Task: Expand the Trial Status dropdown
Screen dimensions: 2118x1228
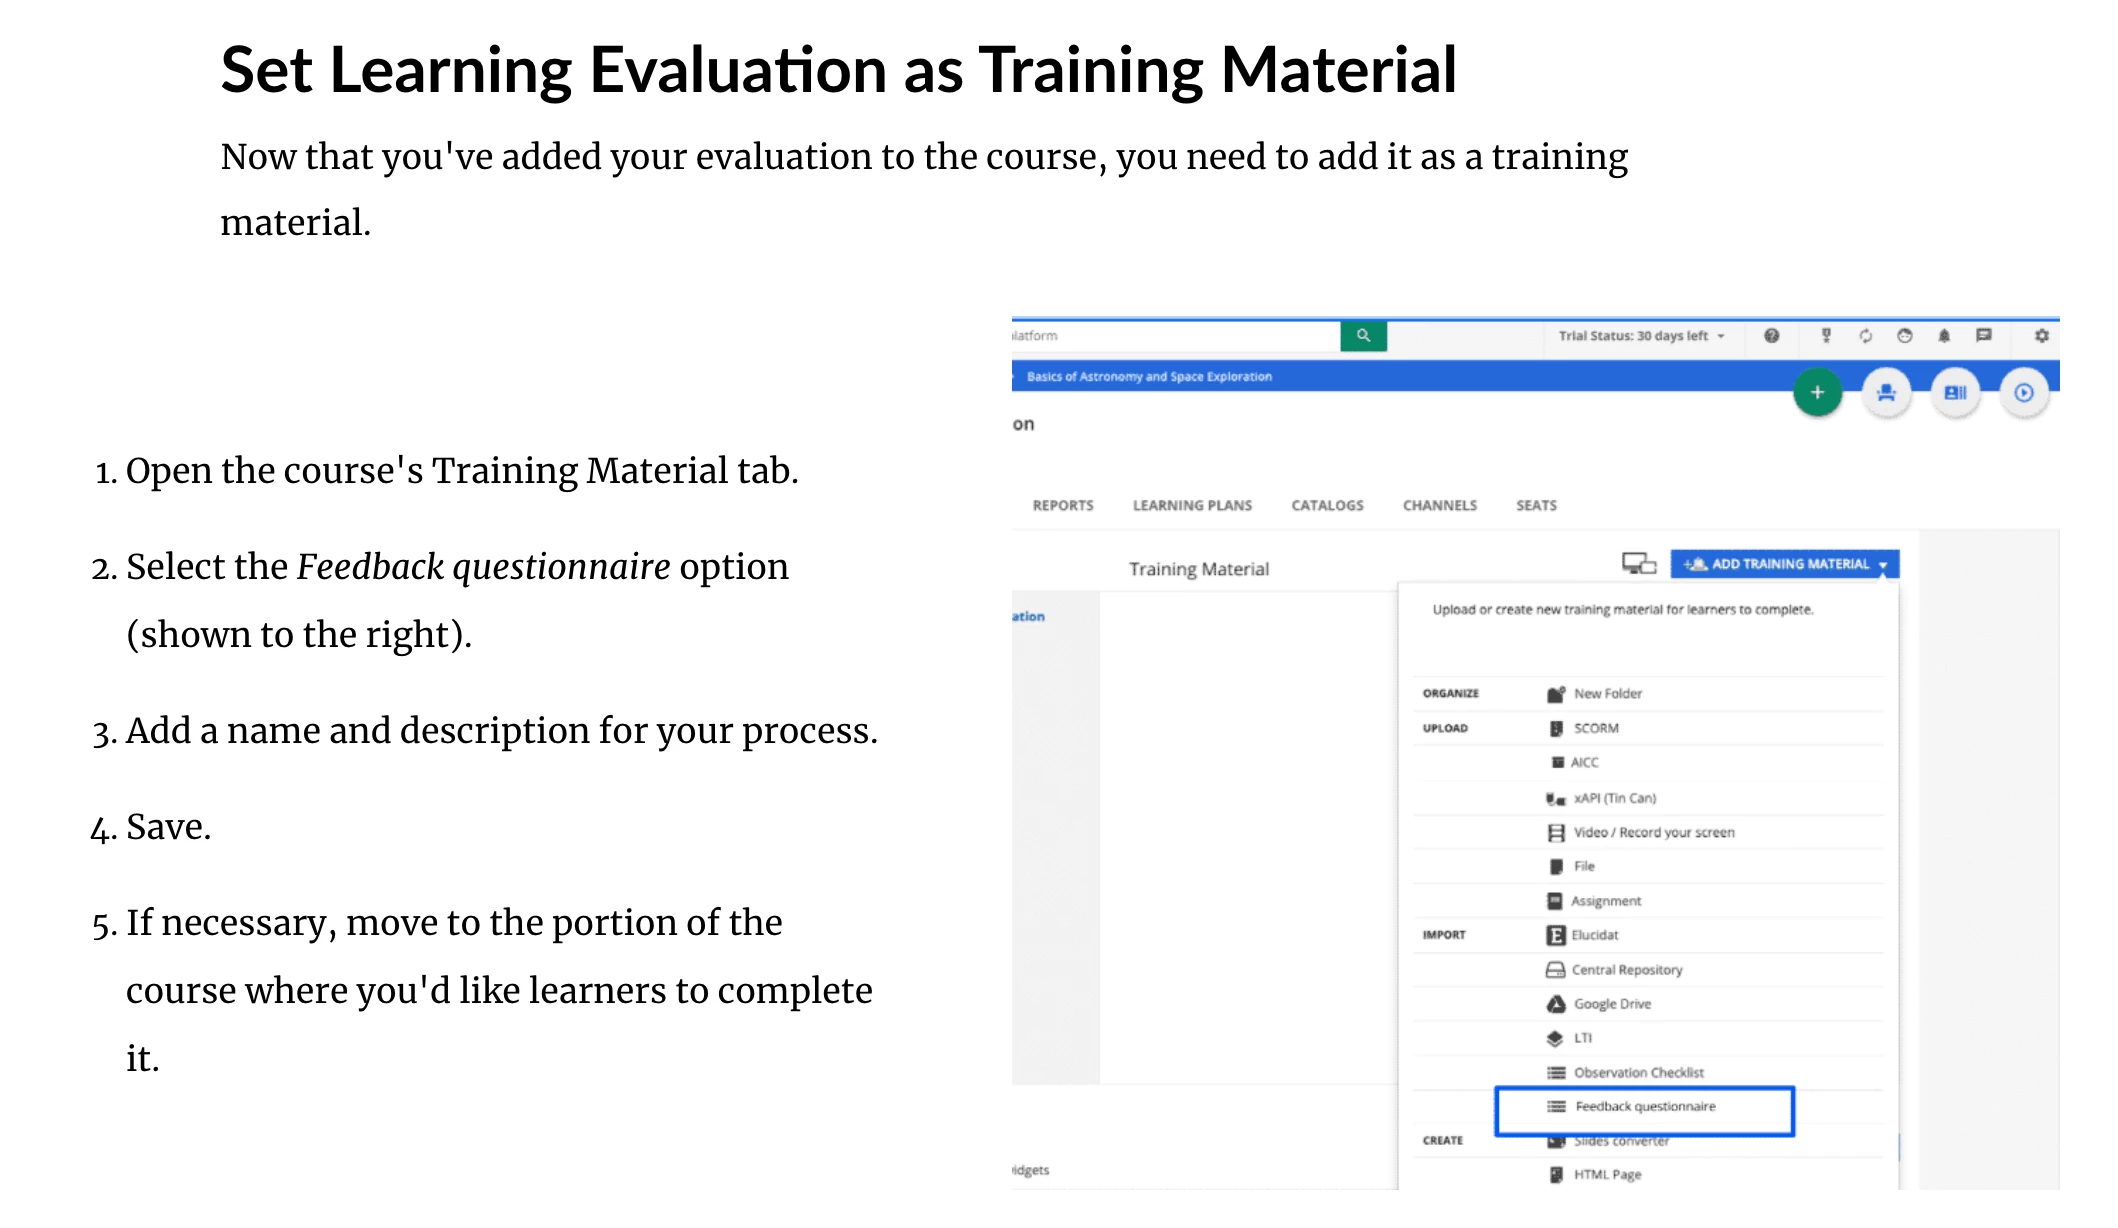Action: click(1641, 336)
